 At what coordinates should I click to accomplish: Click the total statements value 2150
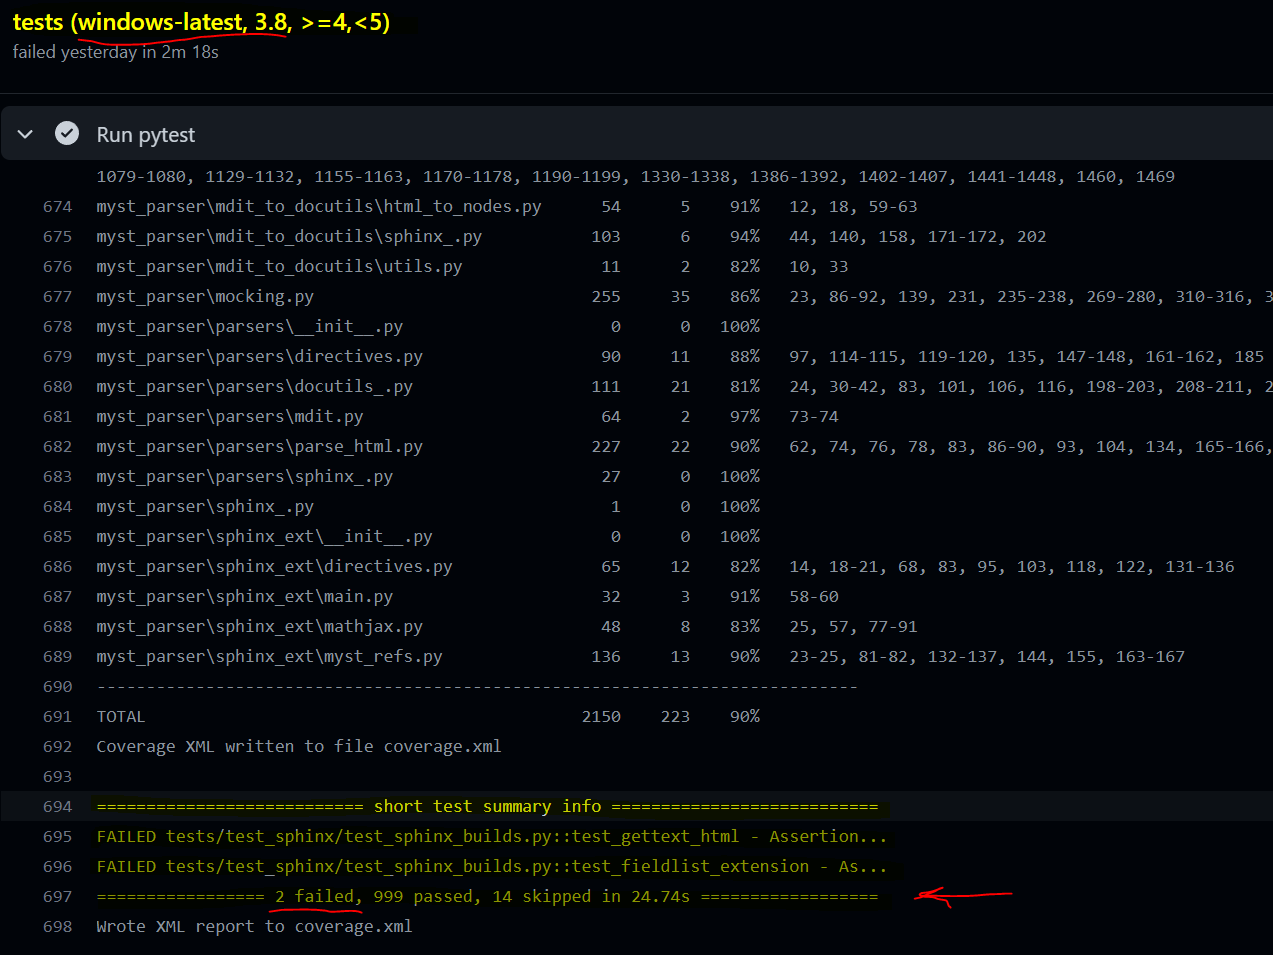pyautogui.click(x=601, y=717)
